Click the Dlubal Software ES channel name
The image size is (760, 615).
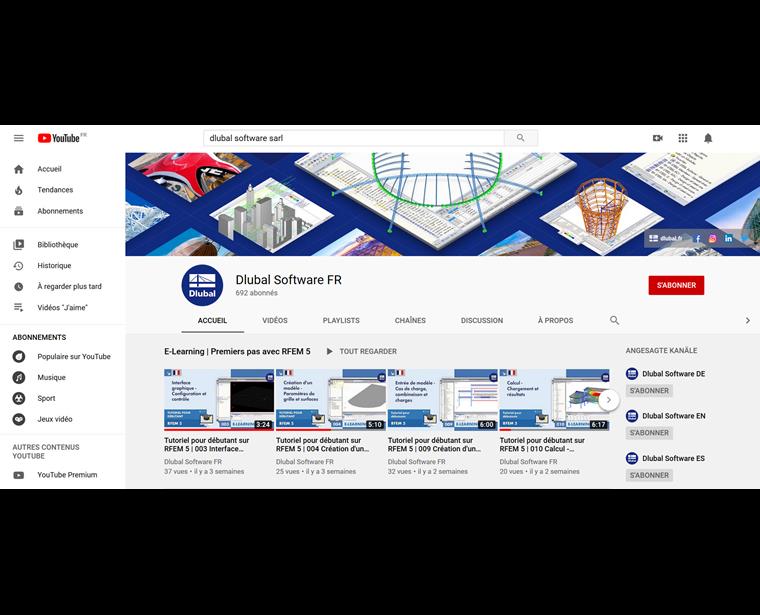(673, 458)
